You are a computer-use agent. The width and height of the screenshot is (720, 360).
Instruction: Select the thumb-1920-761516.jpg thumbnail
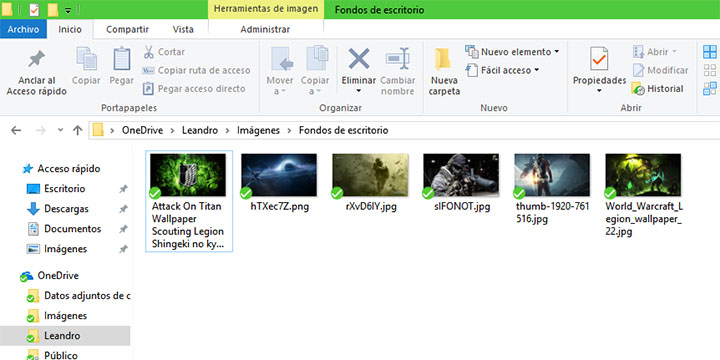point(552,175)
